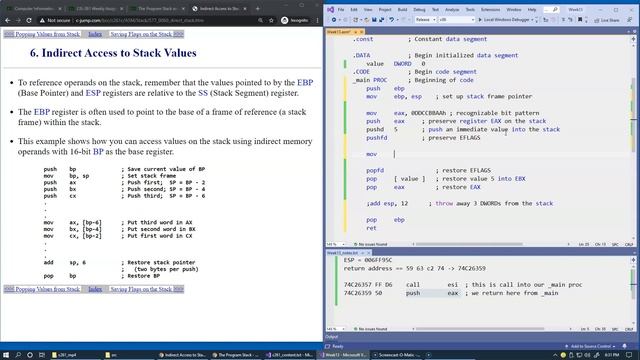This screenshot has height=360, width=640.
Task: Open Visual Studio Edit menu
Action: coord(354,9)
